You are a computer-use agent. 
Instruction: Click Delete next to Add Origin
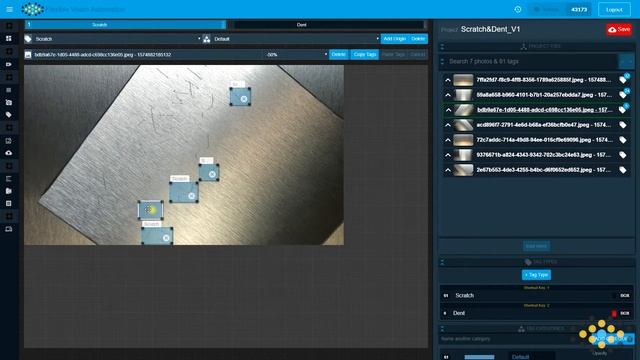418,39
